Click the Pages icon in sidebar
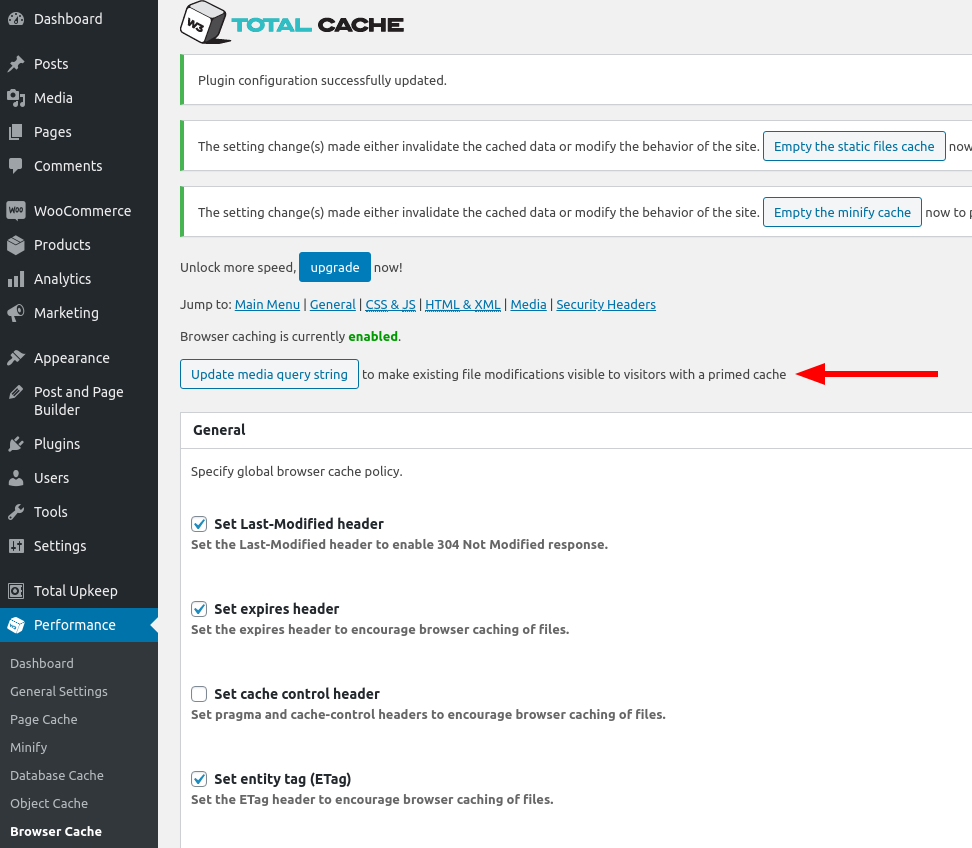The width and height of the screenshot is (972, 848). point(16,132)
